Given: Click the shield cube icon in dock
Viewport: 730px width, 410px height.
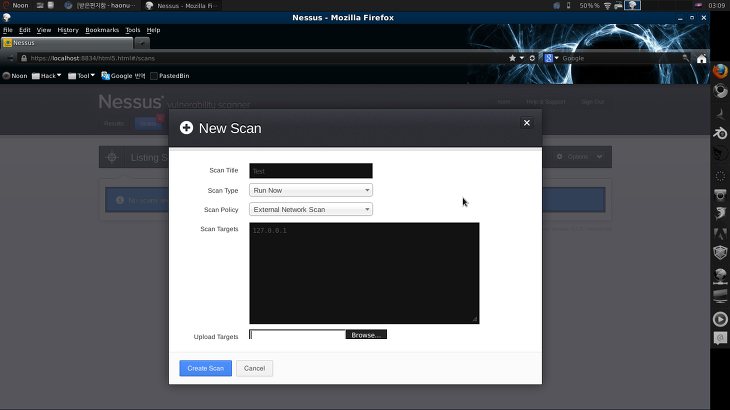Looking at the screenshot, I should 720,253.
